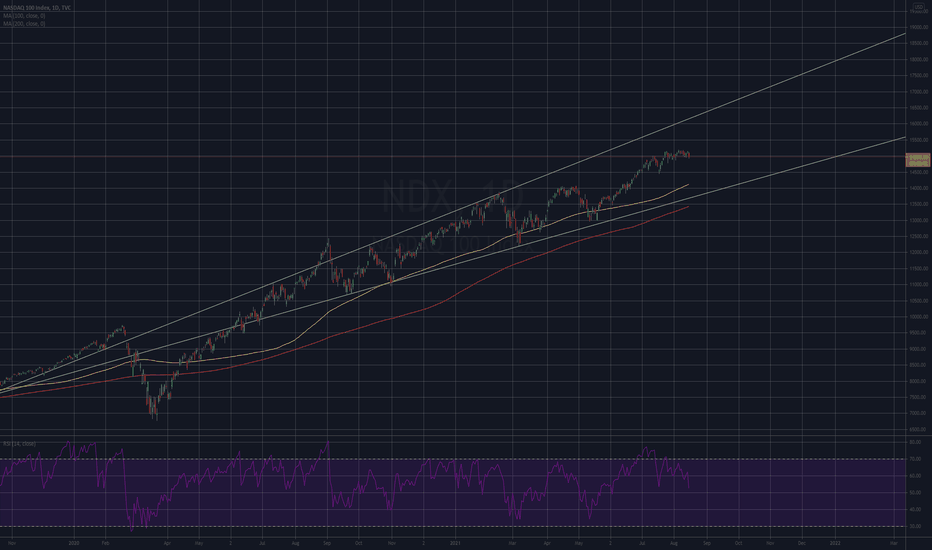Select the RSI (14, close) indicator legend
Screen dimensions: 932x550
tap(19, 444)
